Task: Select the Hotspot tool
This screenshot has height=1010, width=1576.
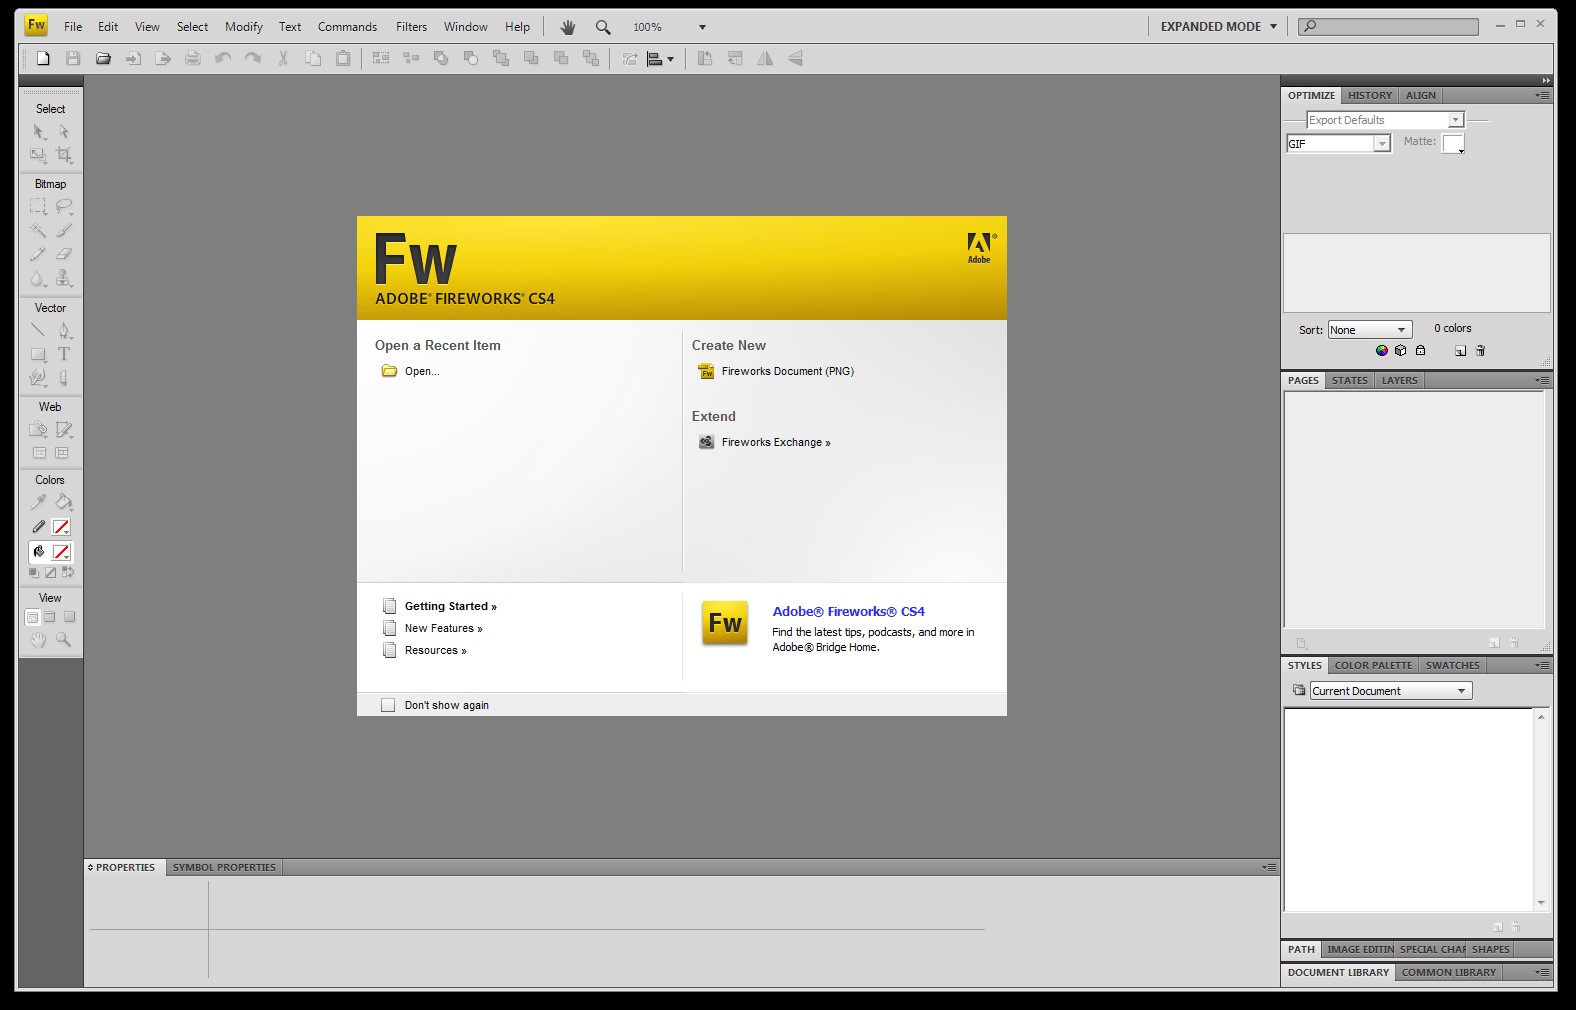Action: [x=38, y=429]
